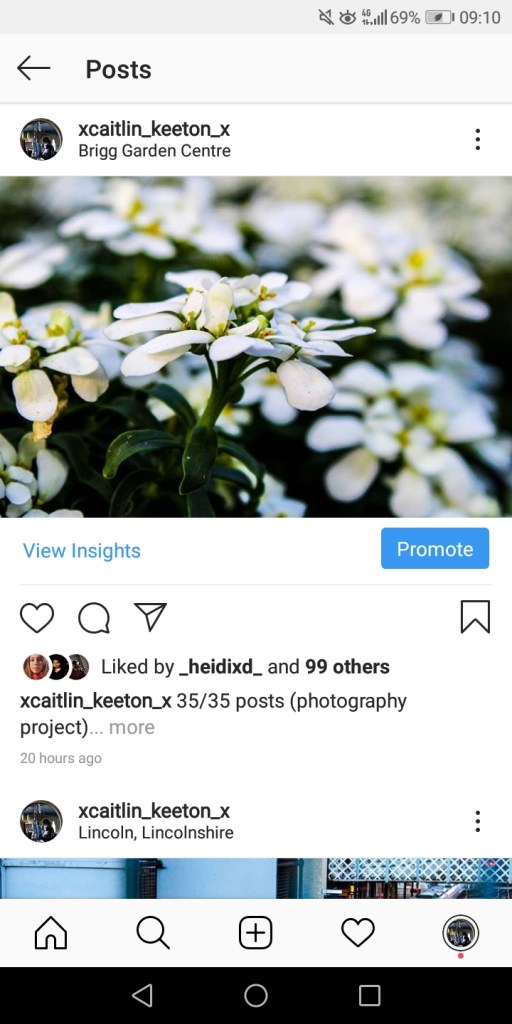Share post using paper plane icon
512x1024 pixels.
(x=150, y=617)
